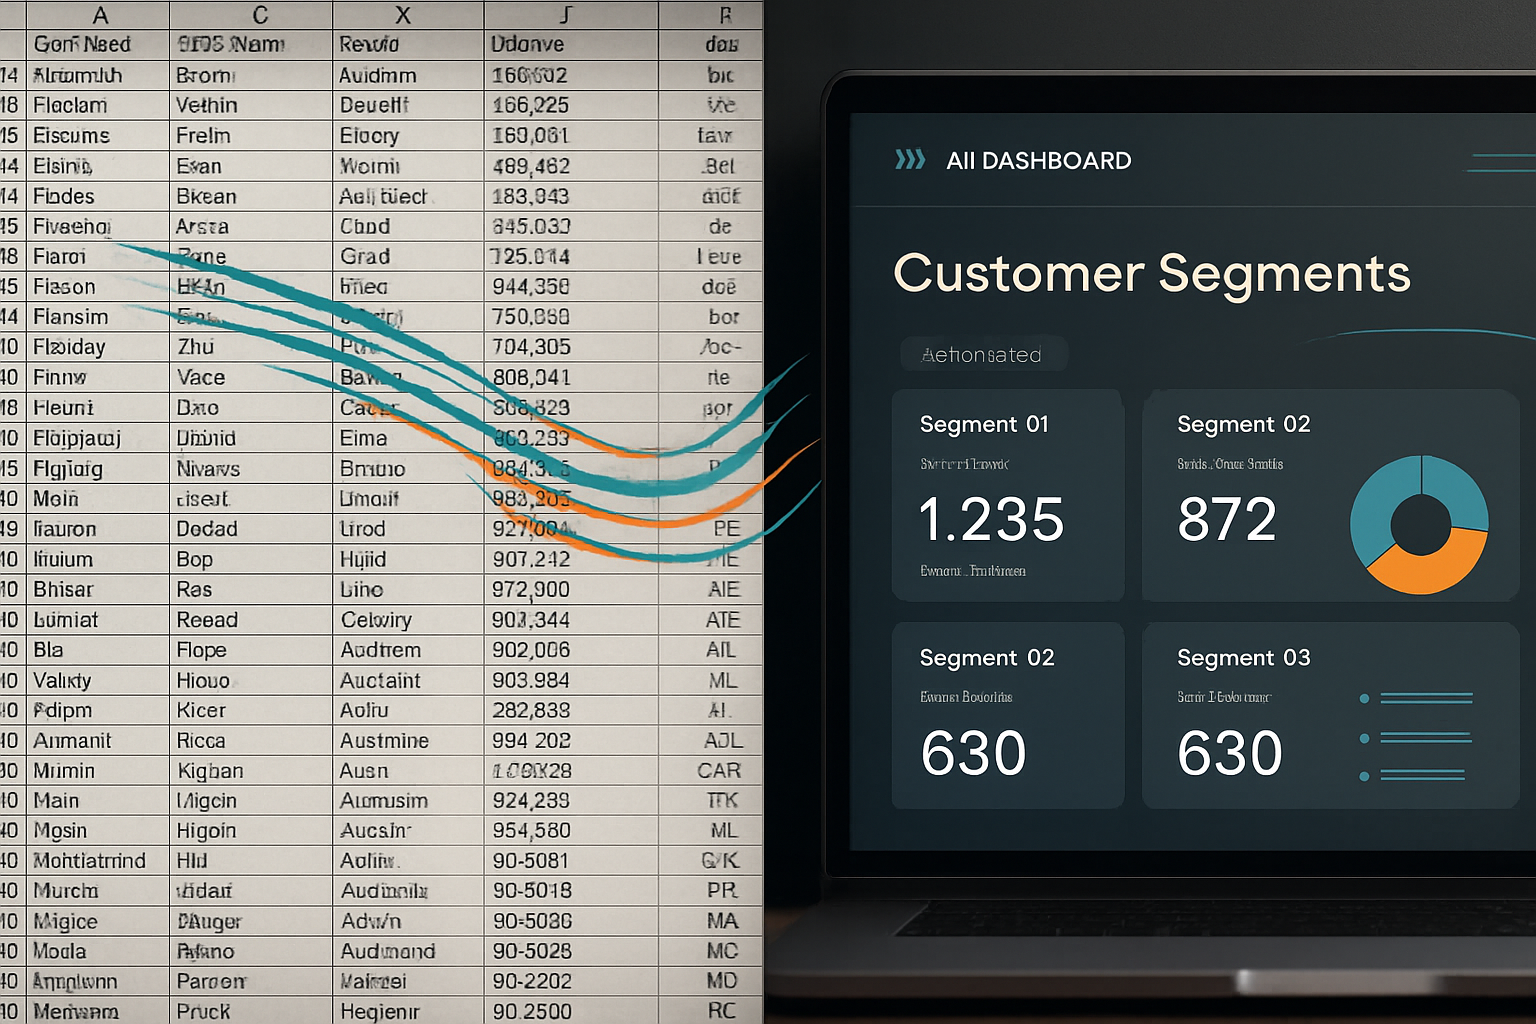Select the cell containing 'Zhu'
The width and height of the screenshot is (1536, 1024).
[251, 347]
